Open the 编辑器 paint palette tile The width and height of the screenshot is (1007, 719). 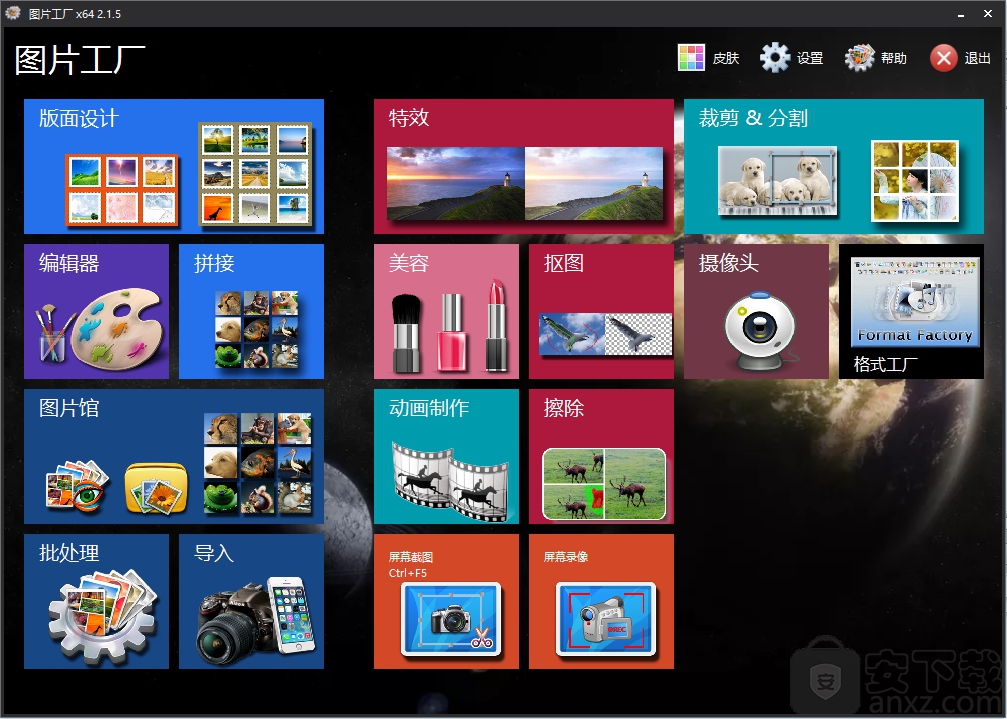pyautogui.click(x=96, y=311)
